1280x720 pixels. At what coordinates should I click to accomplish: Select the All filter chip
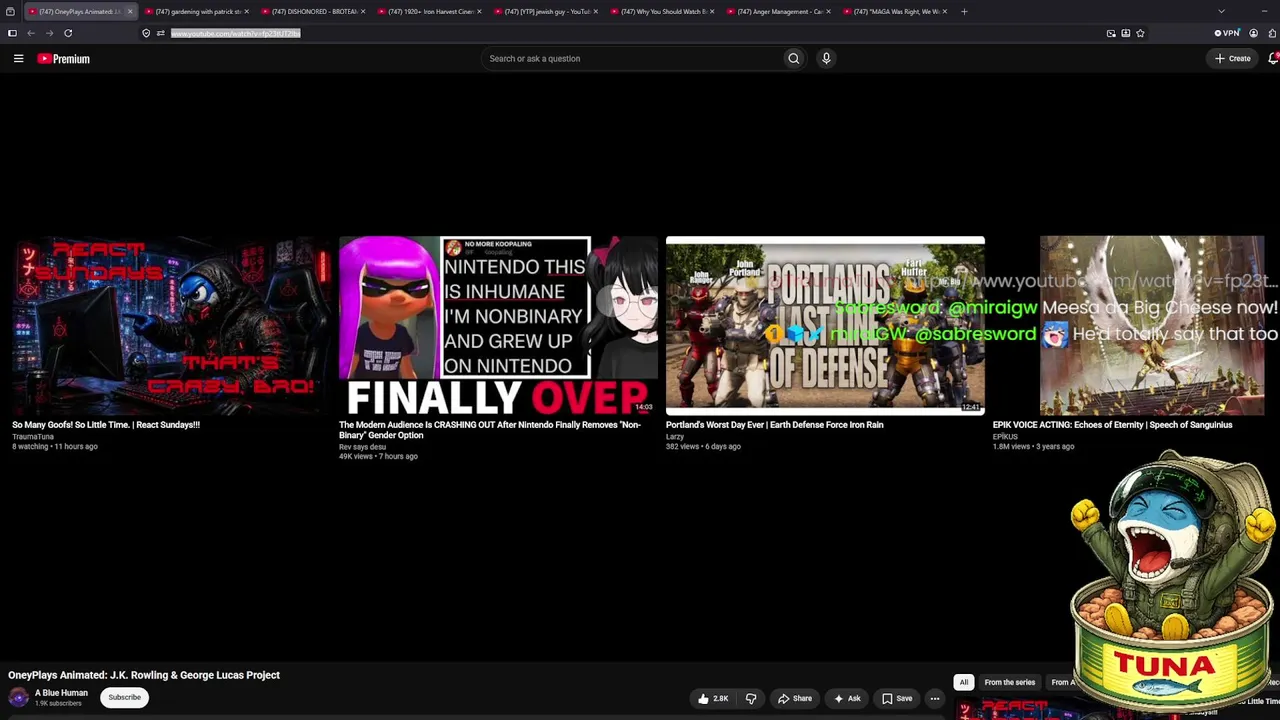964,682
